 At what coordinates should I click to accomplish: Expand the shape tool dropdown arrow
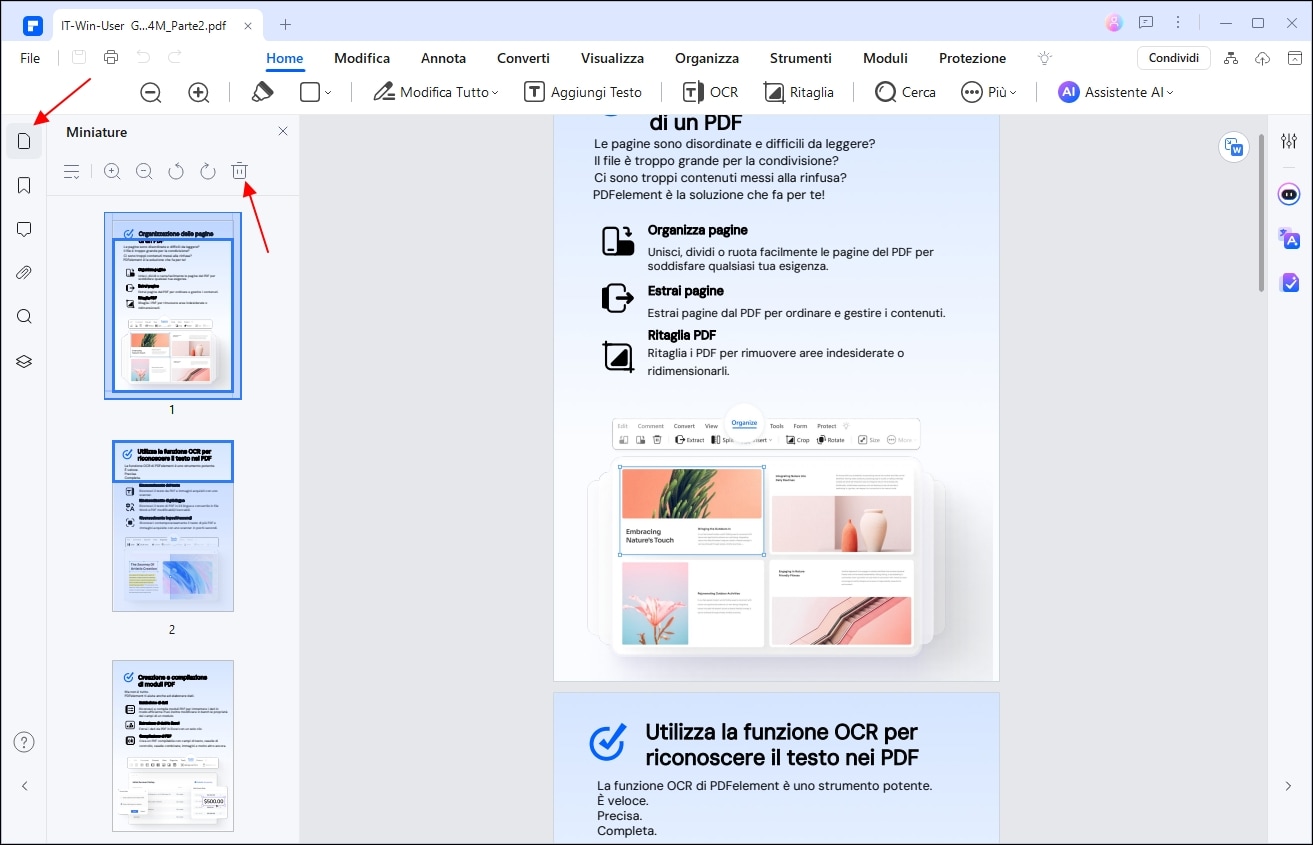tap(328, 93)
